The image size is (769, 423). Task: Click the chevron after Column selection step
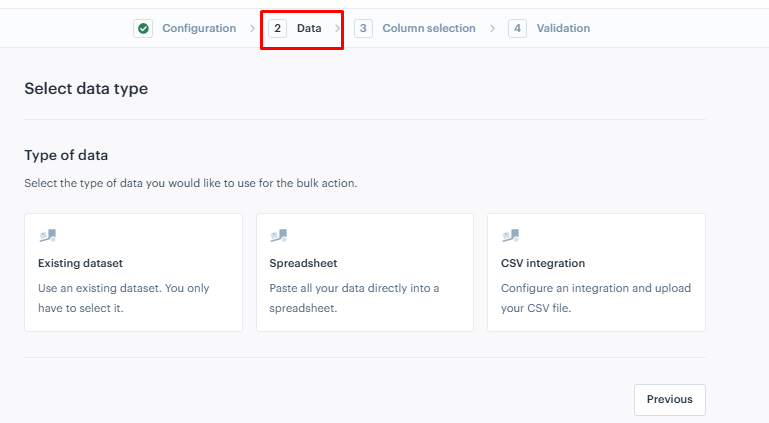point(492,28)
